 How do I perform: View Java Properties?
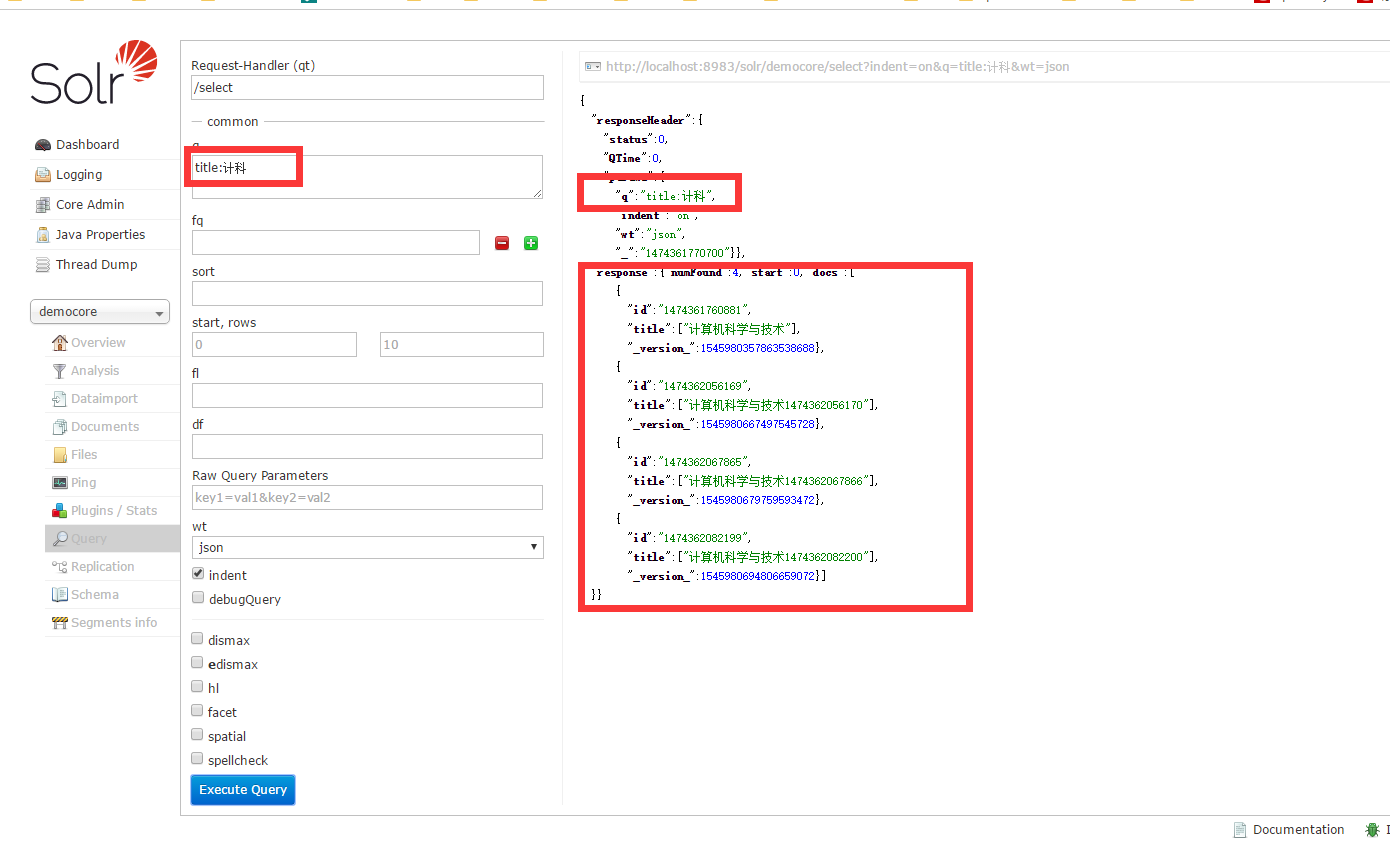click(100, 235)
